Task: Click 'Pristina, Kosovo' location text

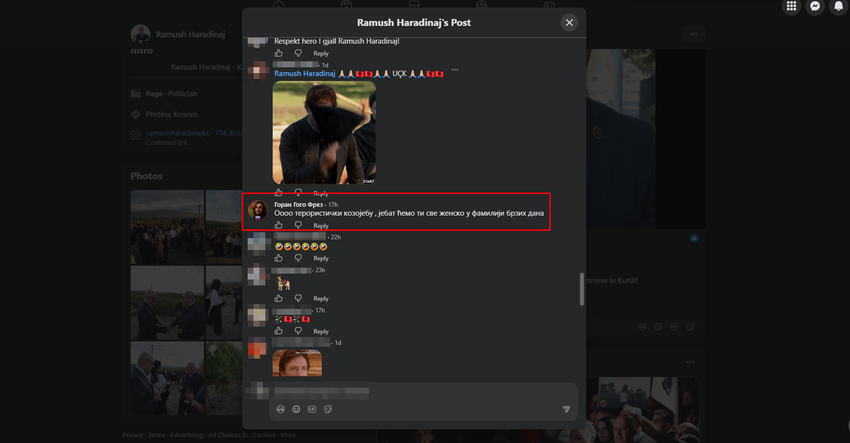Action: point(171,114)
